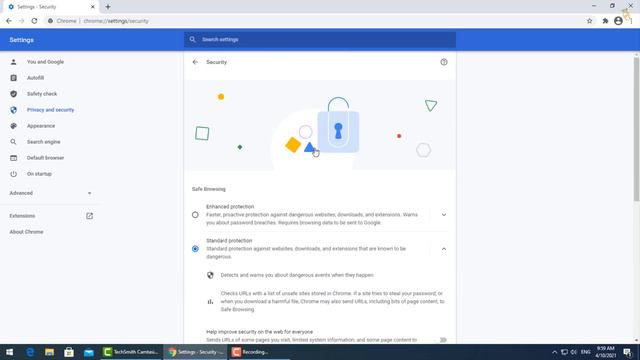Switch to TechSmith Camtasia taskbar button
Screen dimensions: 640x360
pyautogui.click(x=131, y=352)
